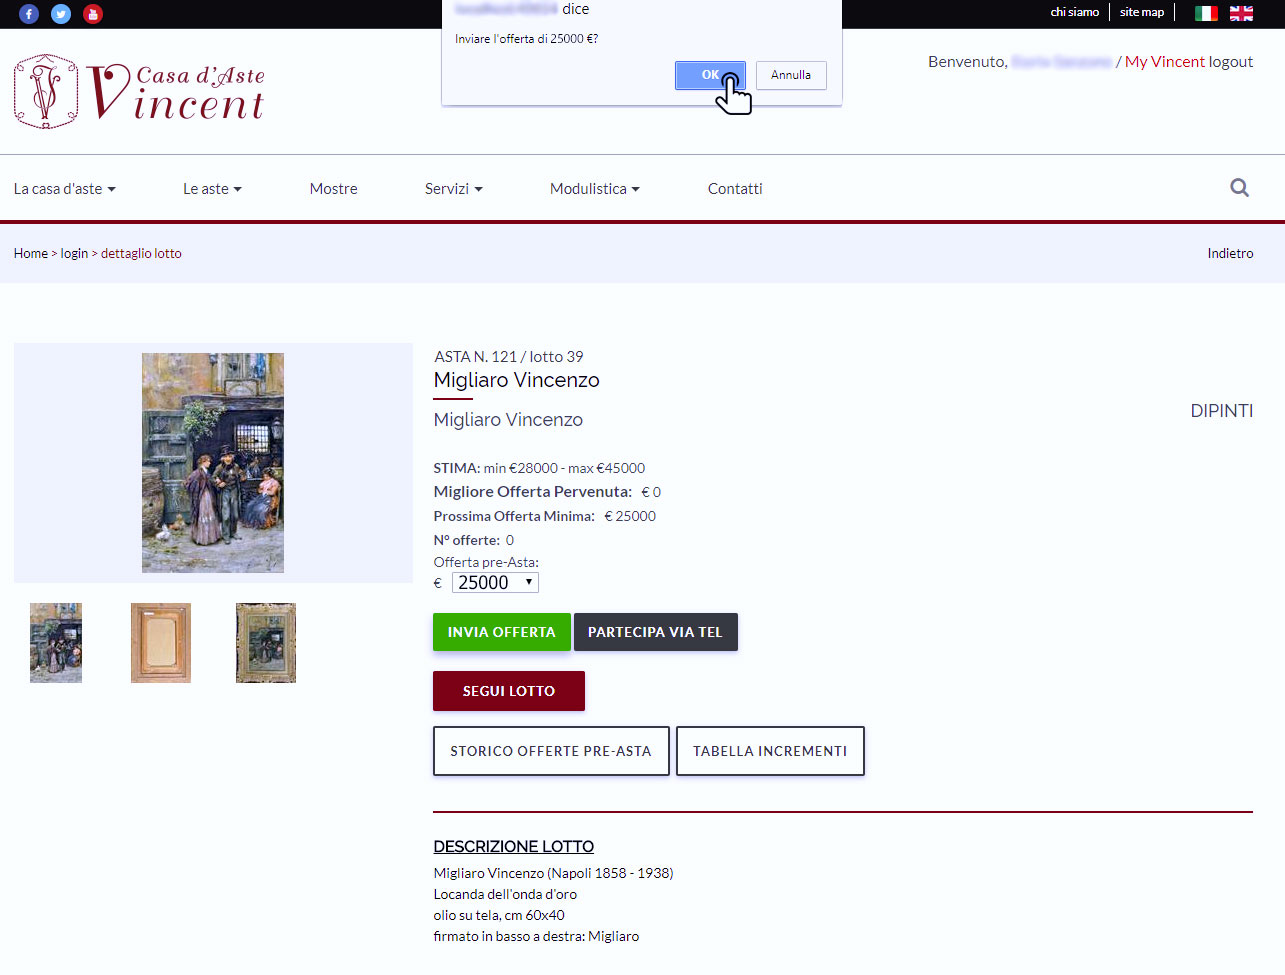Viewport: 1285px width, 975px height.
Task: Open the chi siamo link
Action: click(x=1075, y=12)
